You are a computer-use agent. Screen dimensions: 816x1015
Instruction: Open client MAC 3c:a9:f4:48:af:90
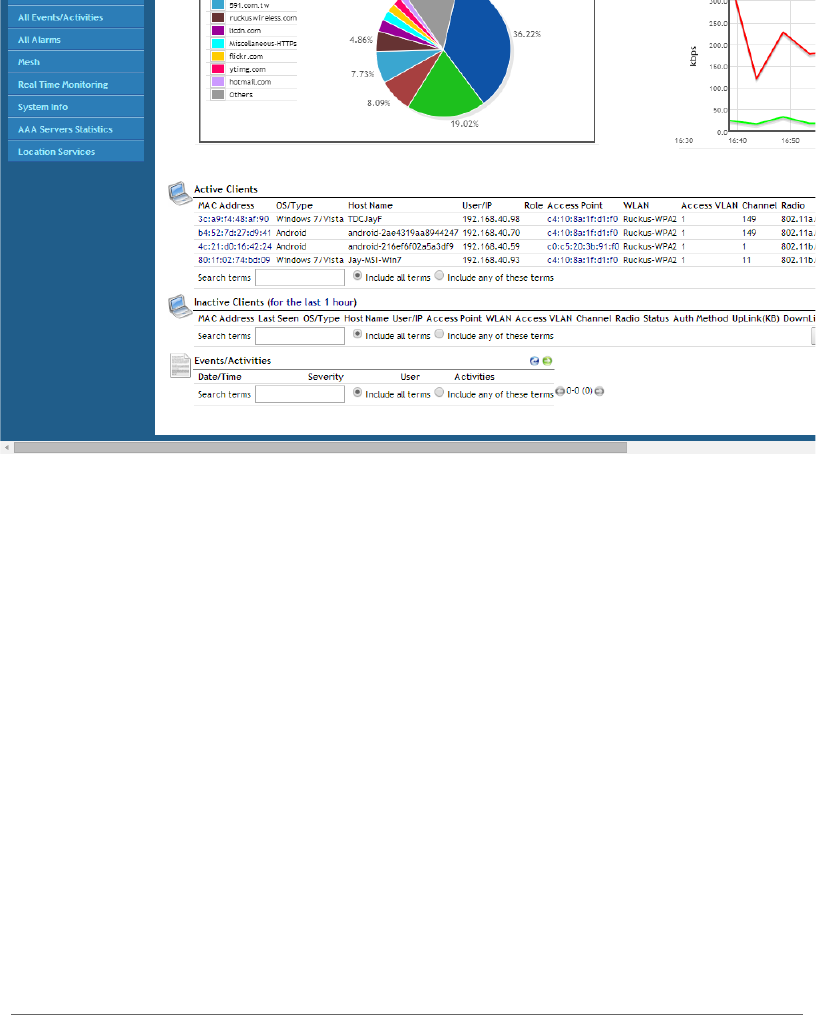point(234,219)
